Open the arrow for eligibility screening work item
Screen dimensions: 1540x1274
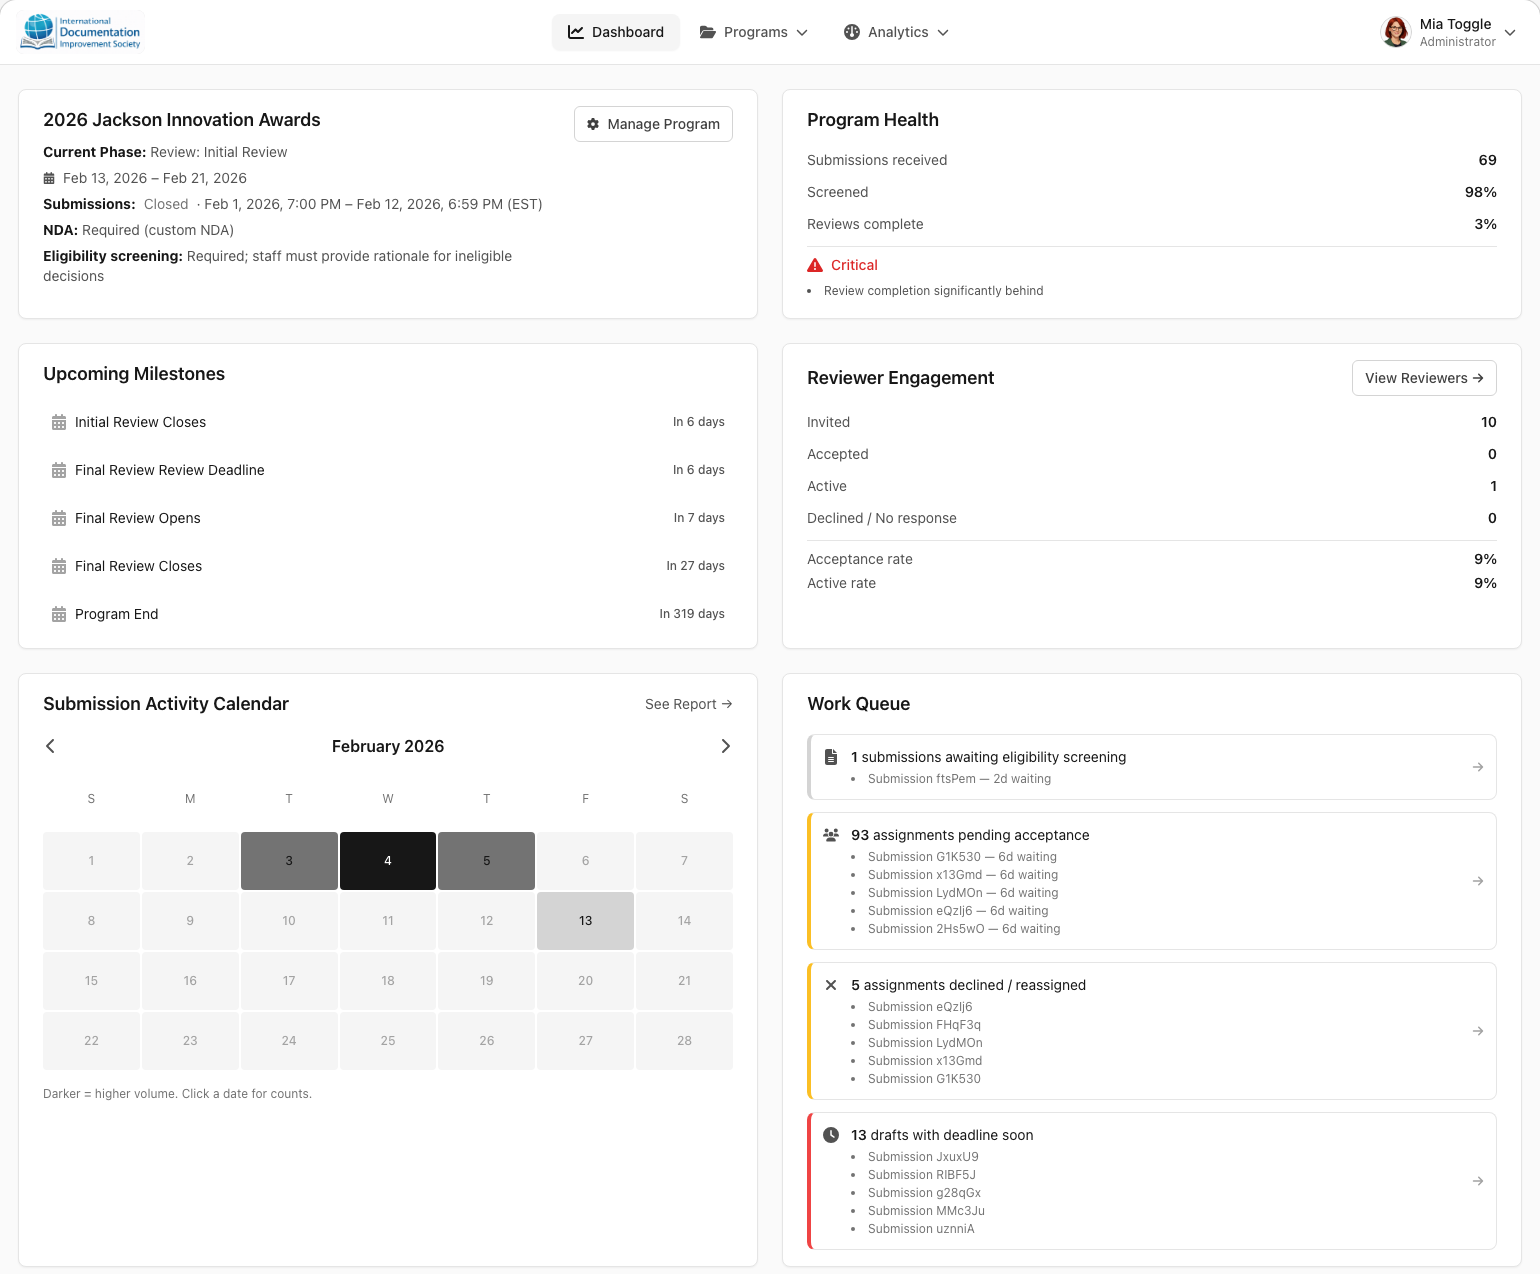(1478, 767)
